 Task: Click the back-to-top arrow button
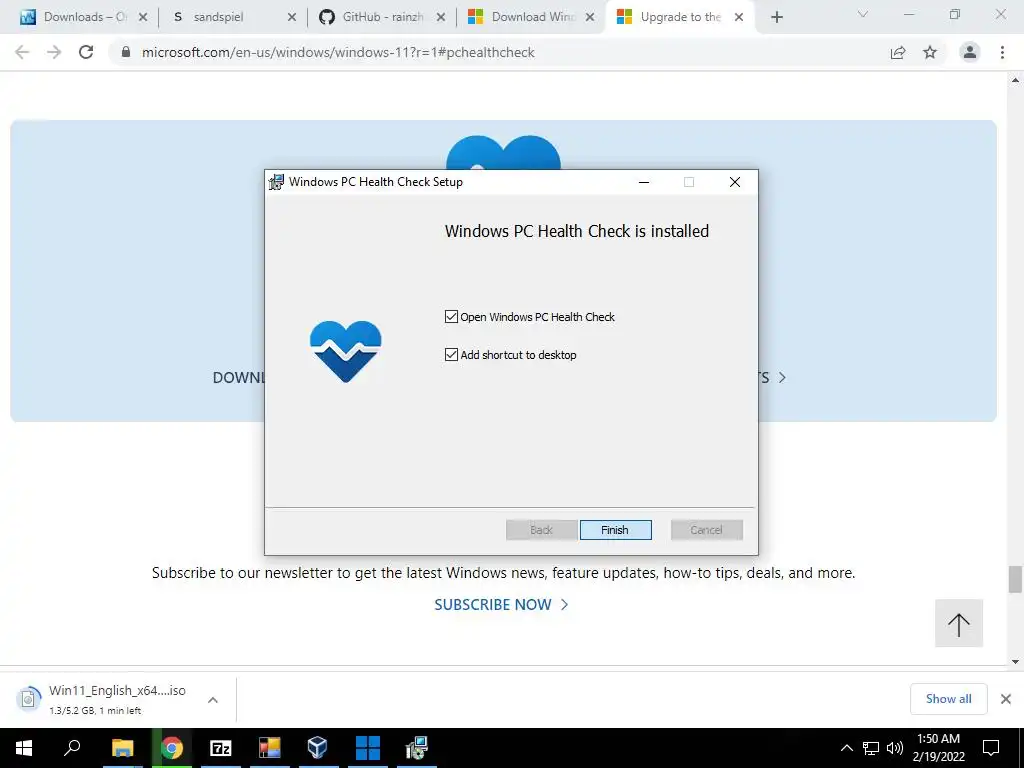[959, 623]
